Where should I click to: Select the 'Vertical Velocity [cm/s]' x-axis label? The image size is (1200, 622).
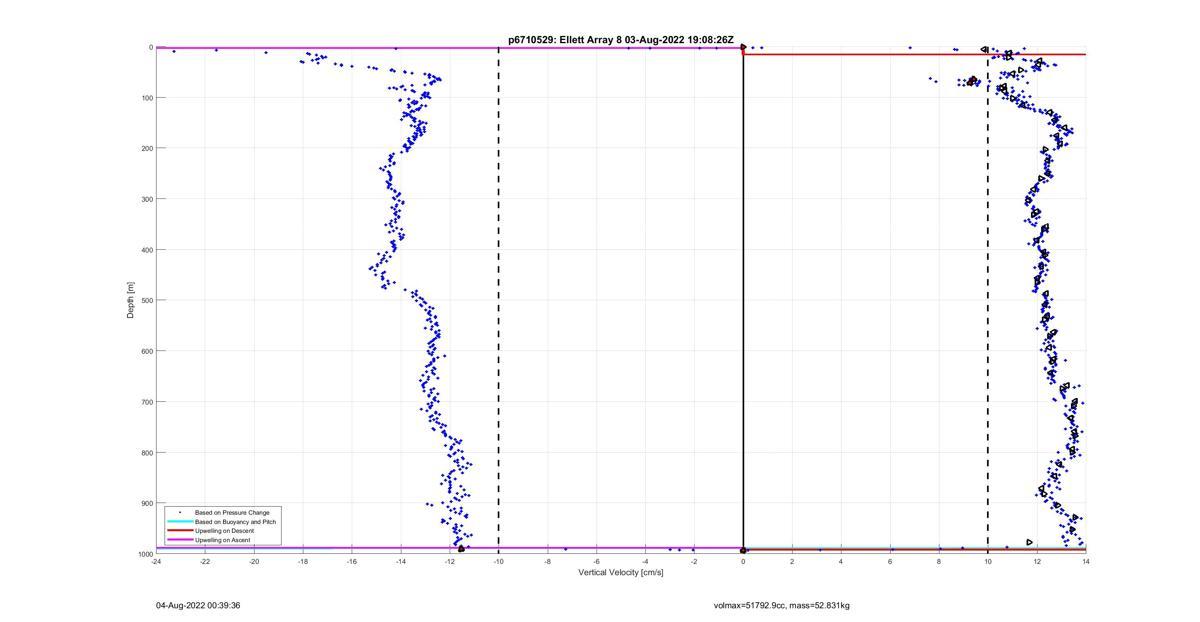coord(620,573)
